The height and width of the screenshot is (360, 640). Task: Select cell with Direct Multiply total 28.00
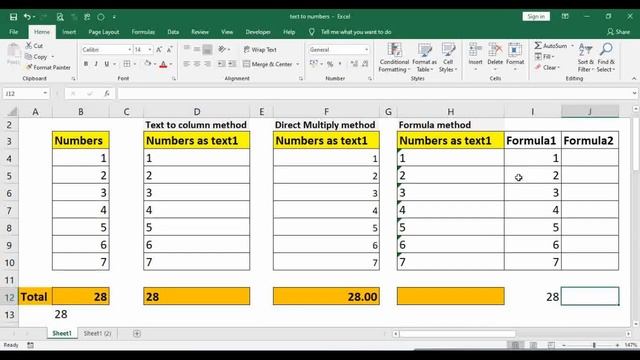point(326,296)
